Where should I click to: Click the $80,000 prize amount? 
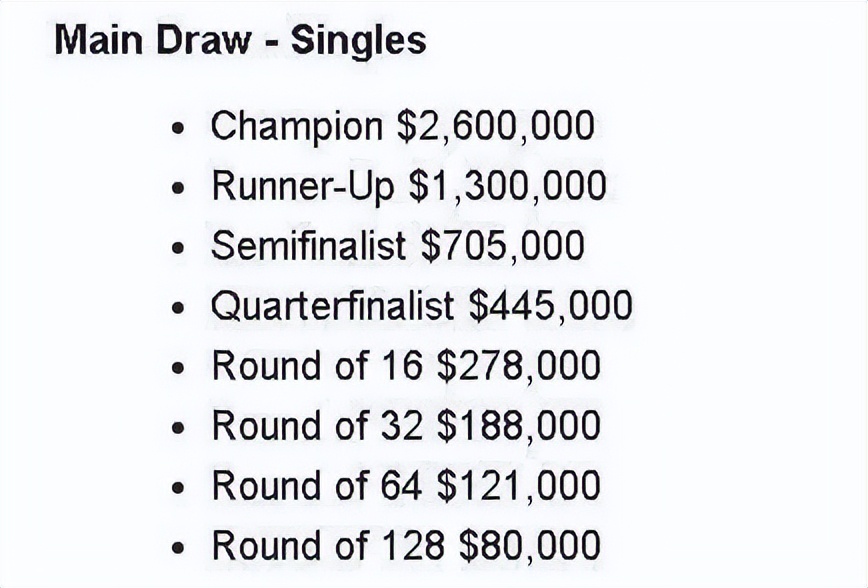[x=530, y=546]
